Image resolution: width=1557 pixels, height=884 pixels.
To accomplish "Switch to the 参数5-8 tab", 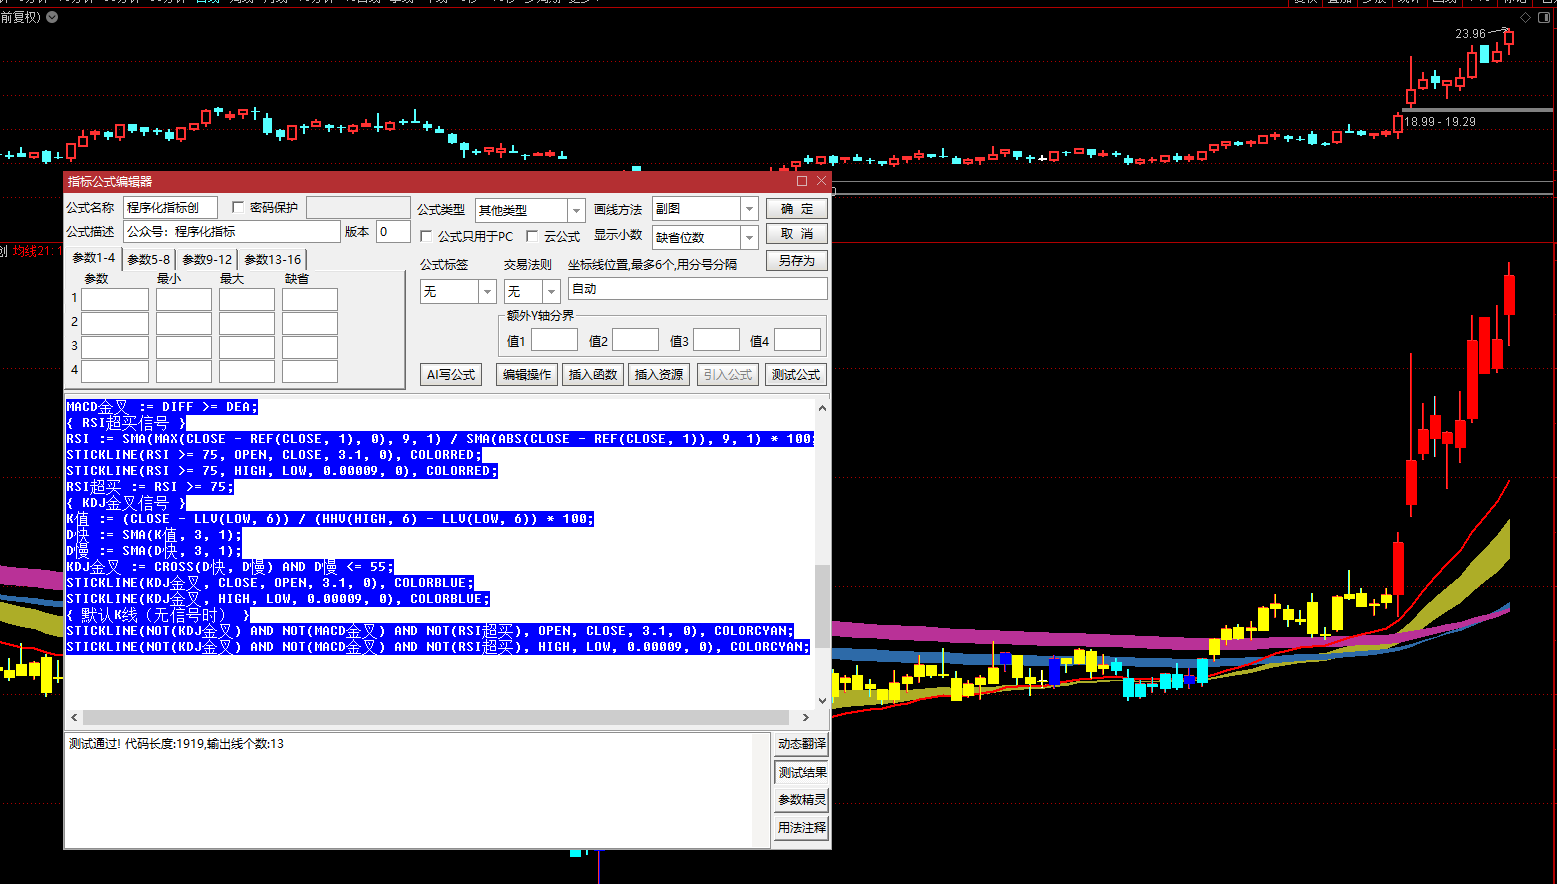I will [148, 259].
